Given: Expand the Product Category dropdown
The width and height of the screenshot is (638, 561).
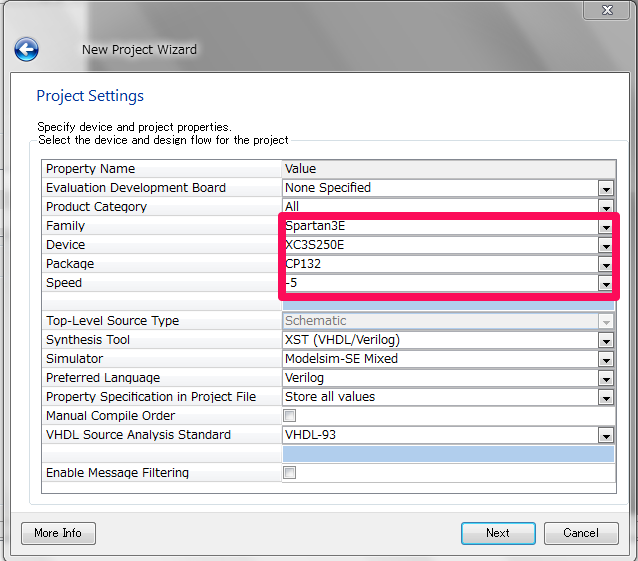Looking at the screenshot, I should pos(605,207).
